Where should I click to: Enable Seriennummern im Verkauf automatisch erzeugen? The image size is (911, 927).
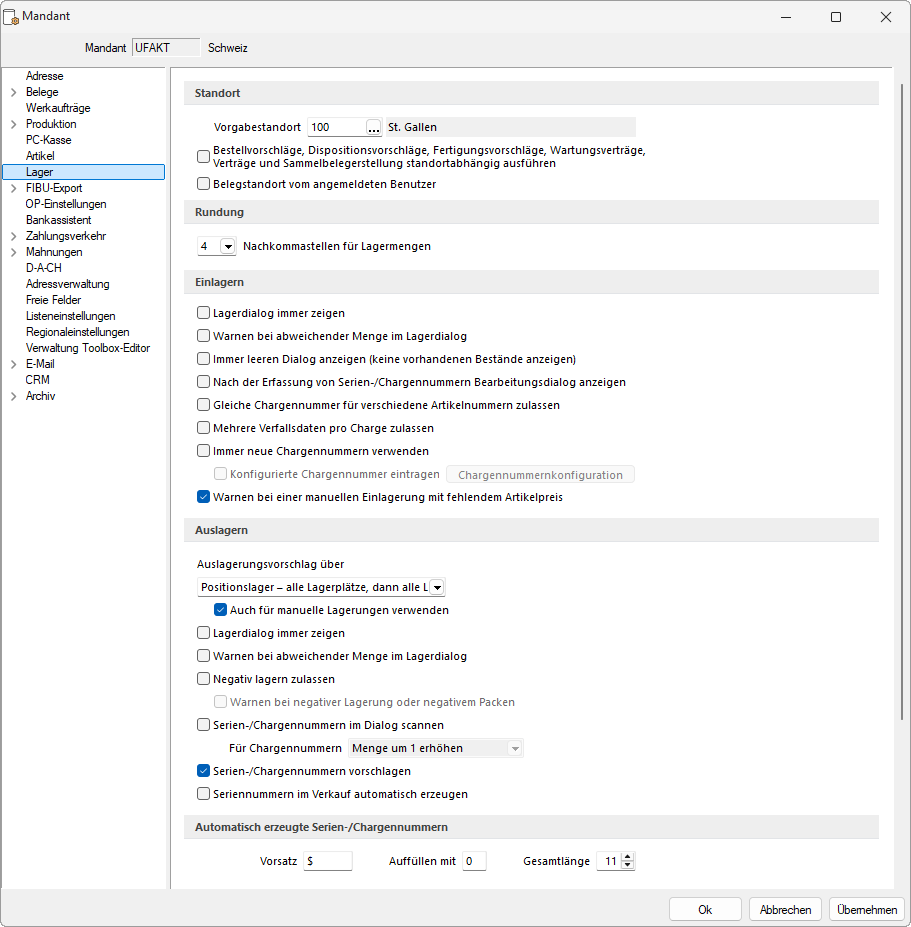click(203, 795)
